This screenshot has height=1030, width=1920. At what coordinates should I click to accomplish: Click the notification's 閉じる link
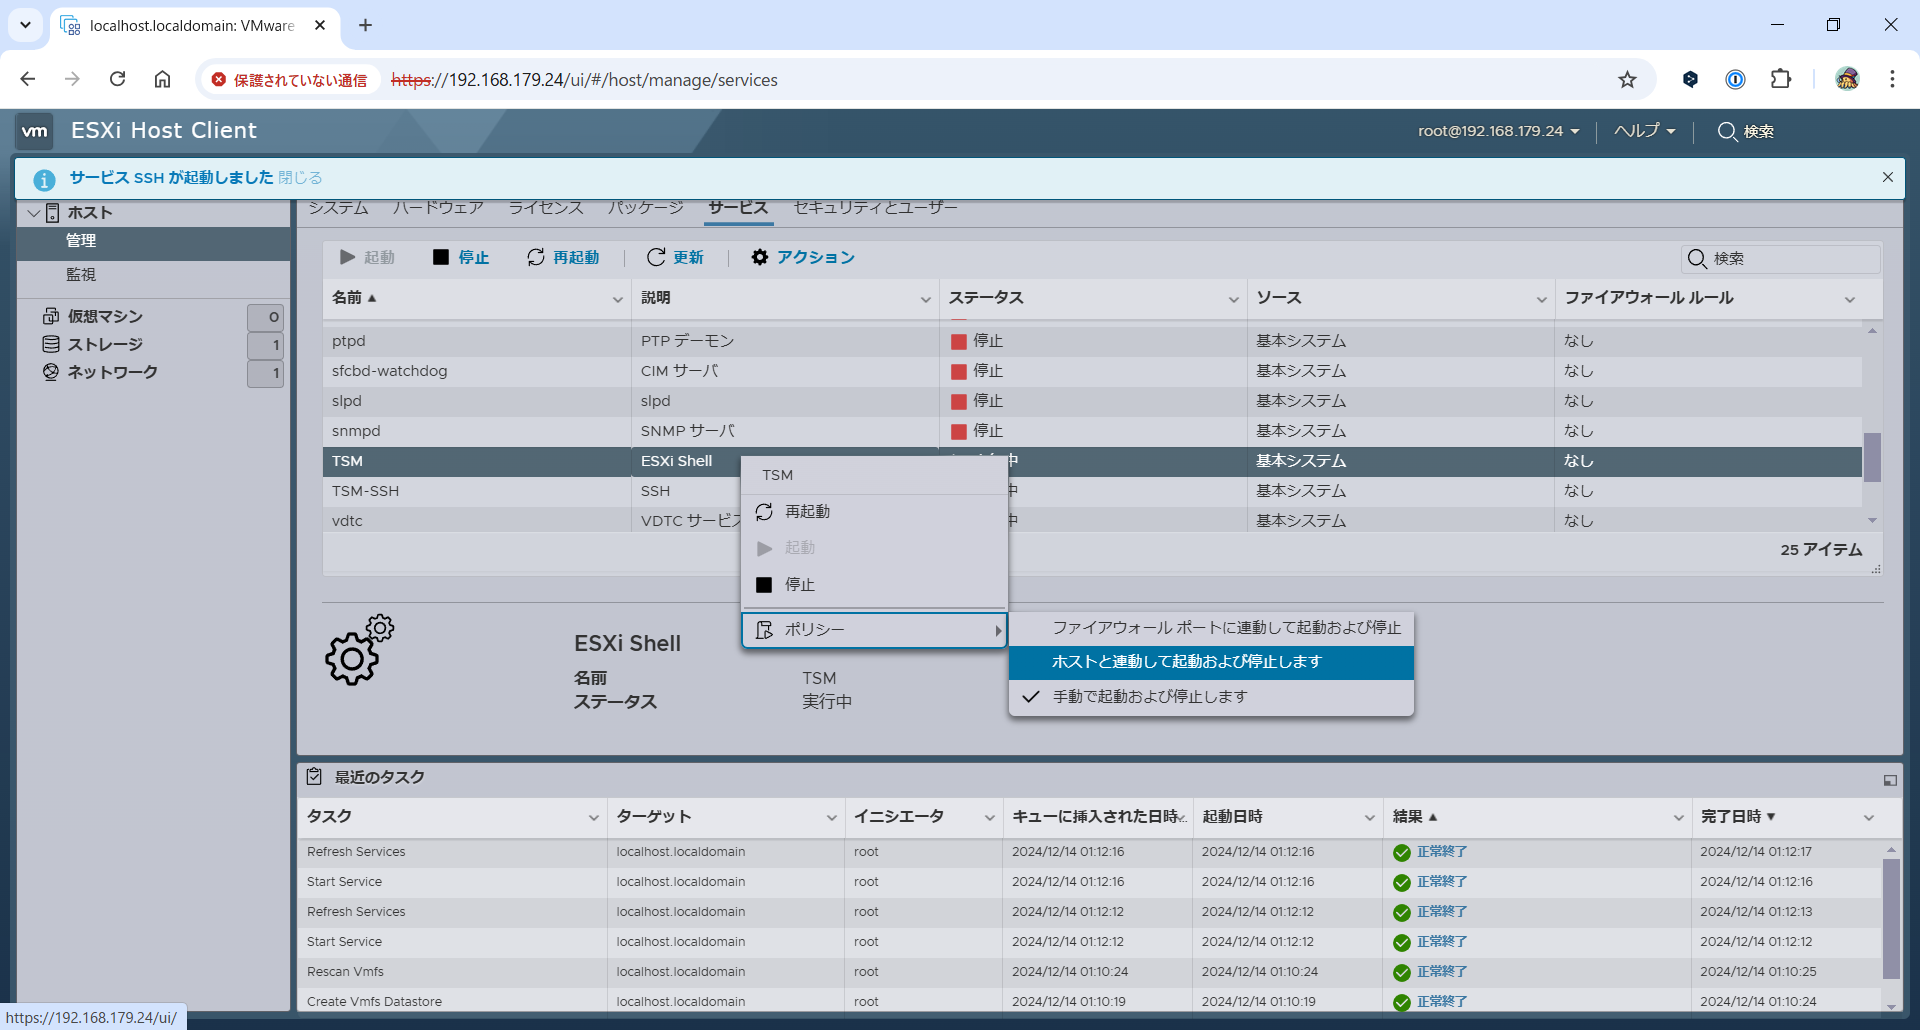coord(300,177)
